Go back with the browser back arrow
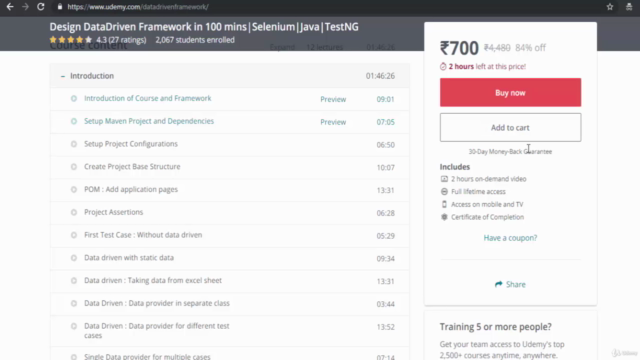640x360 pixels. click(x=10, y=7)
